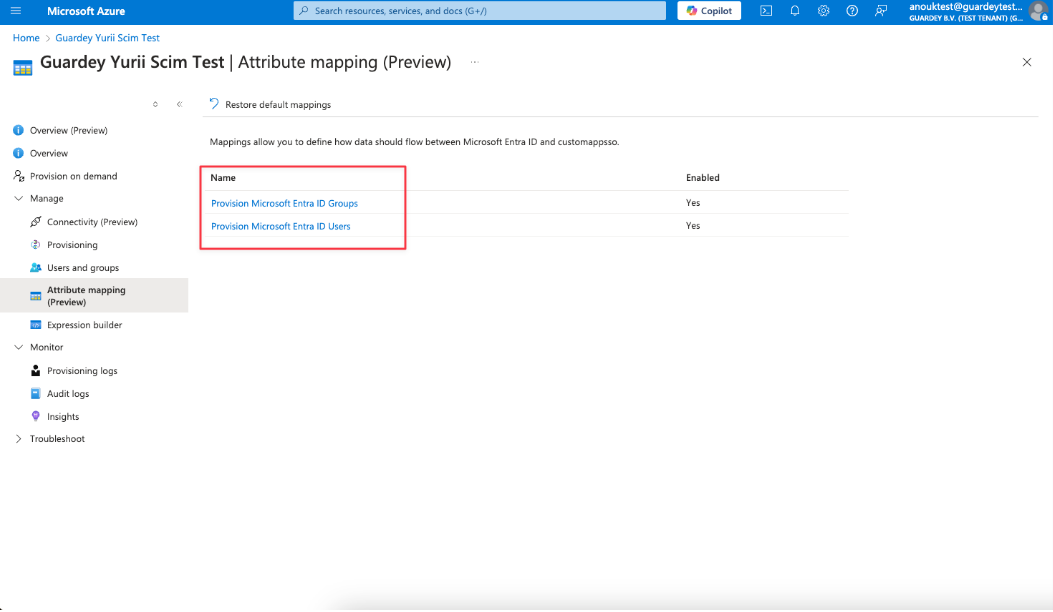Open the more options ellipsis beside title
Image resolution: width=1053 pixels, height=612 pixels.
(x=474, y=62)
